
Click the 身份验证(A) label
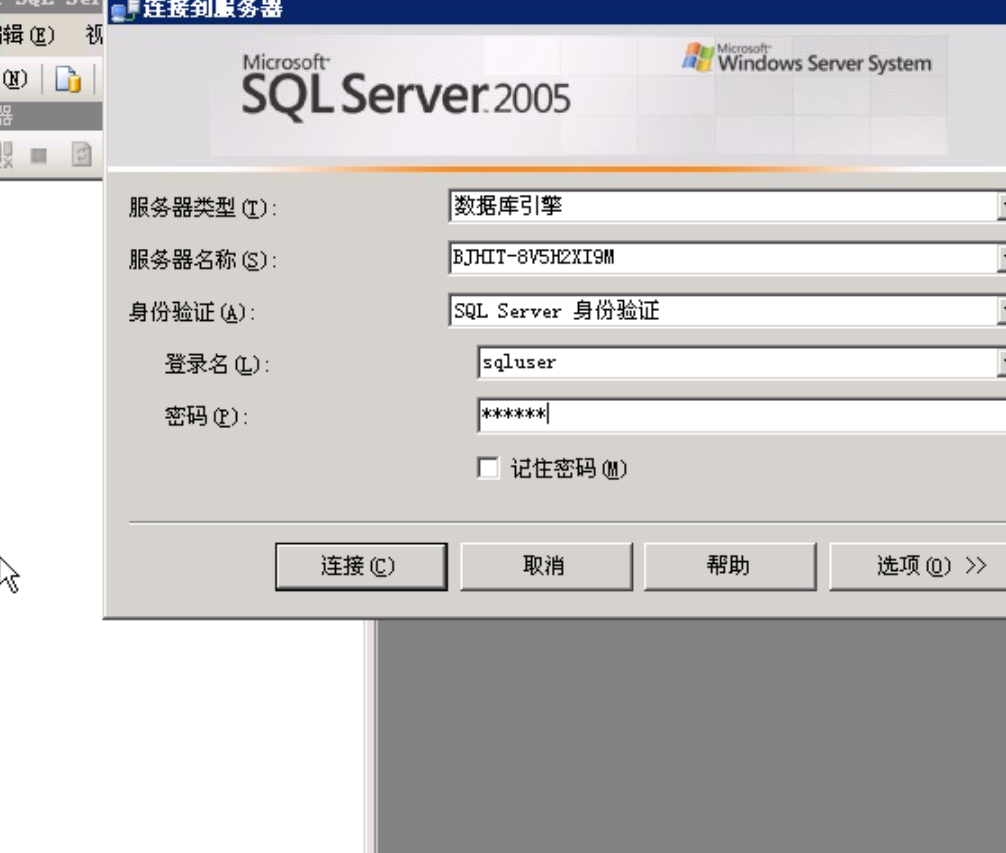point(192,312)
